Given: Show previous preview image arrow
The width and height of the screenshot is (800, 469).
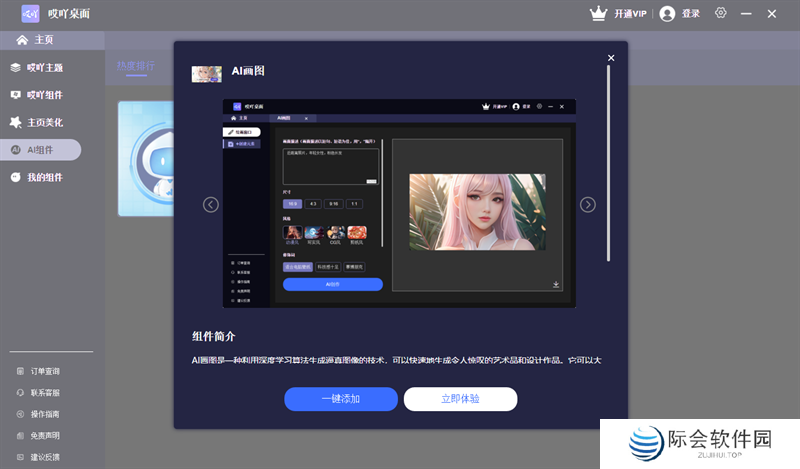Looking at the screenshot, I should (x=211, y=205).
